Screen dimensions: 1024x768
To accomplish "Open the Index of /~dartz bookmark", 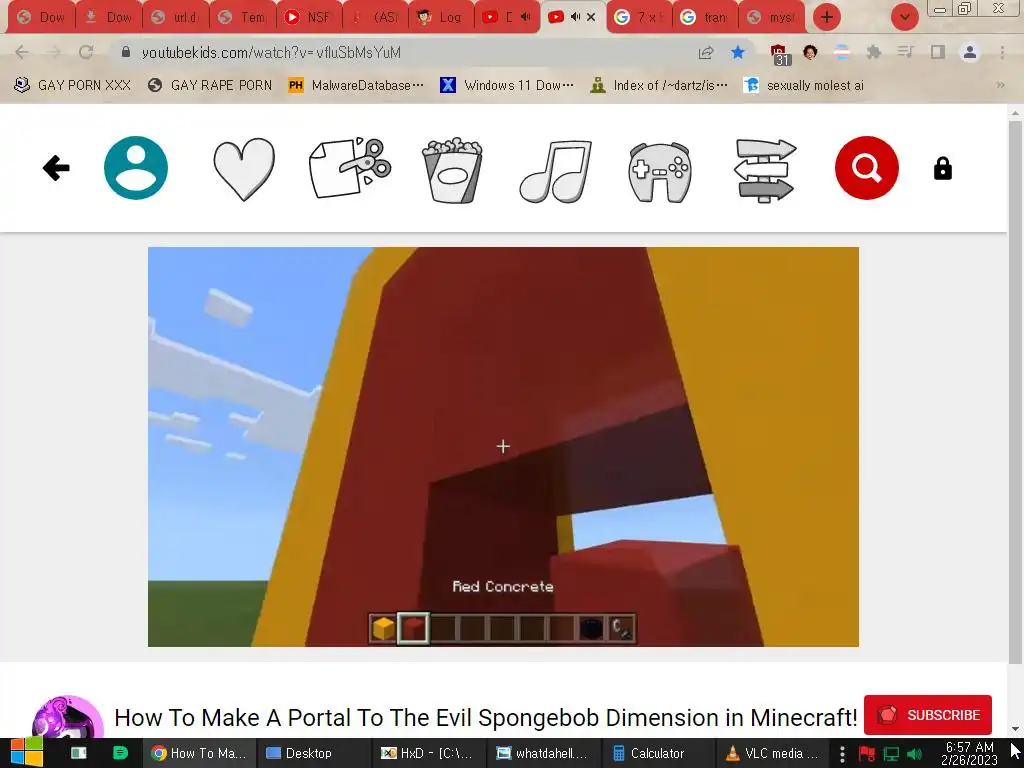I will pos(659,85).
